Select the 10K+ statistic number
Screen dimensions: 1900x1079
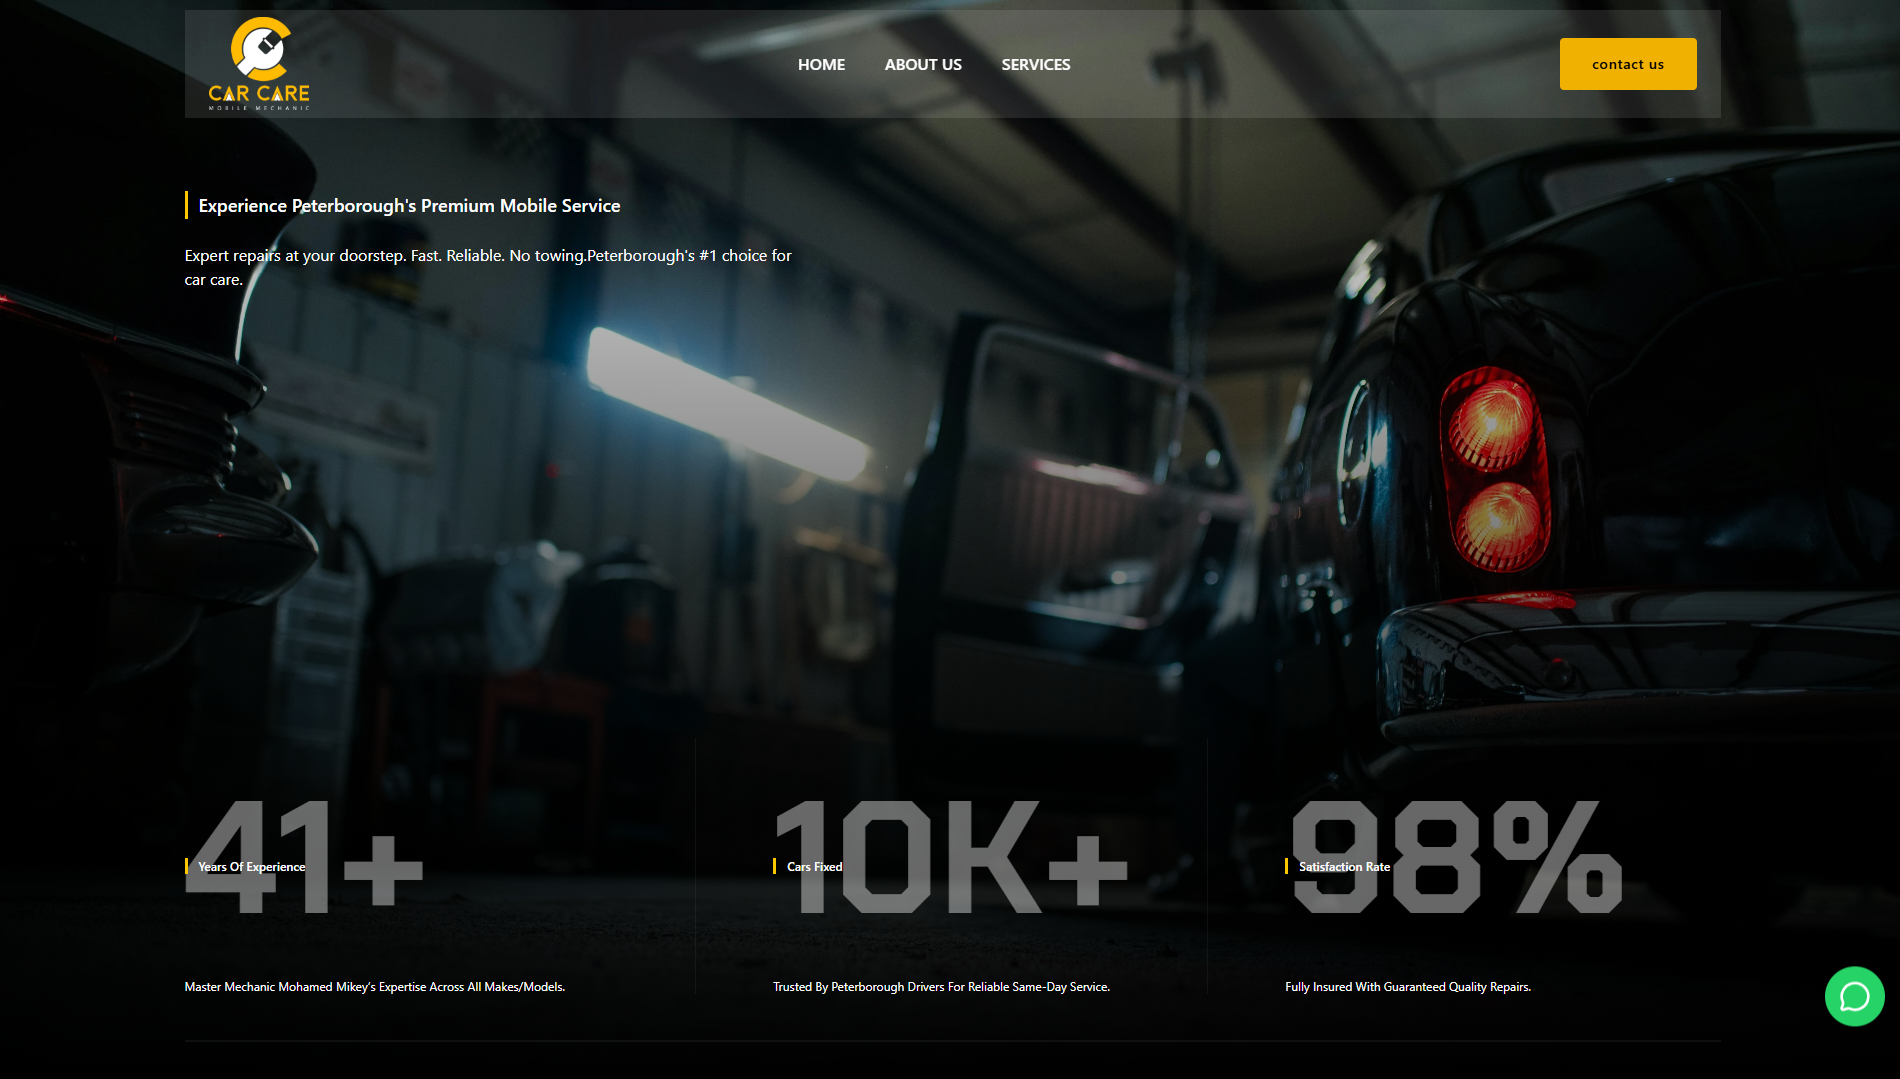(x=951, y=857)
